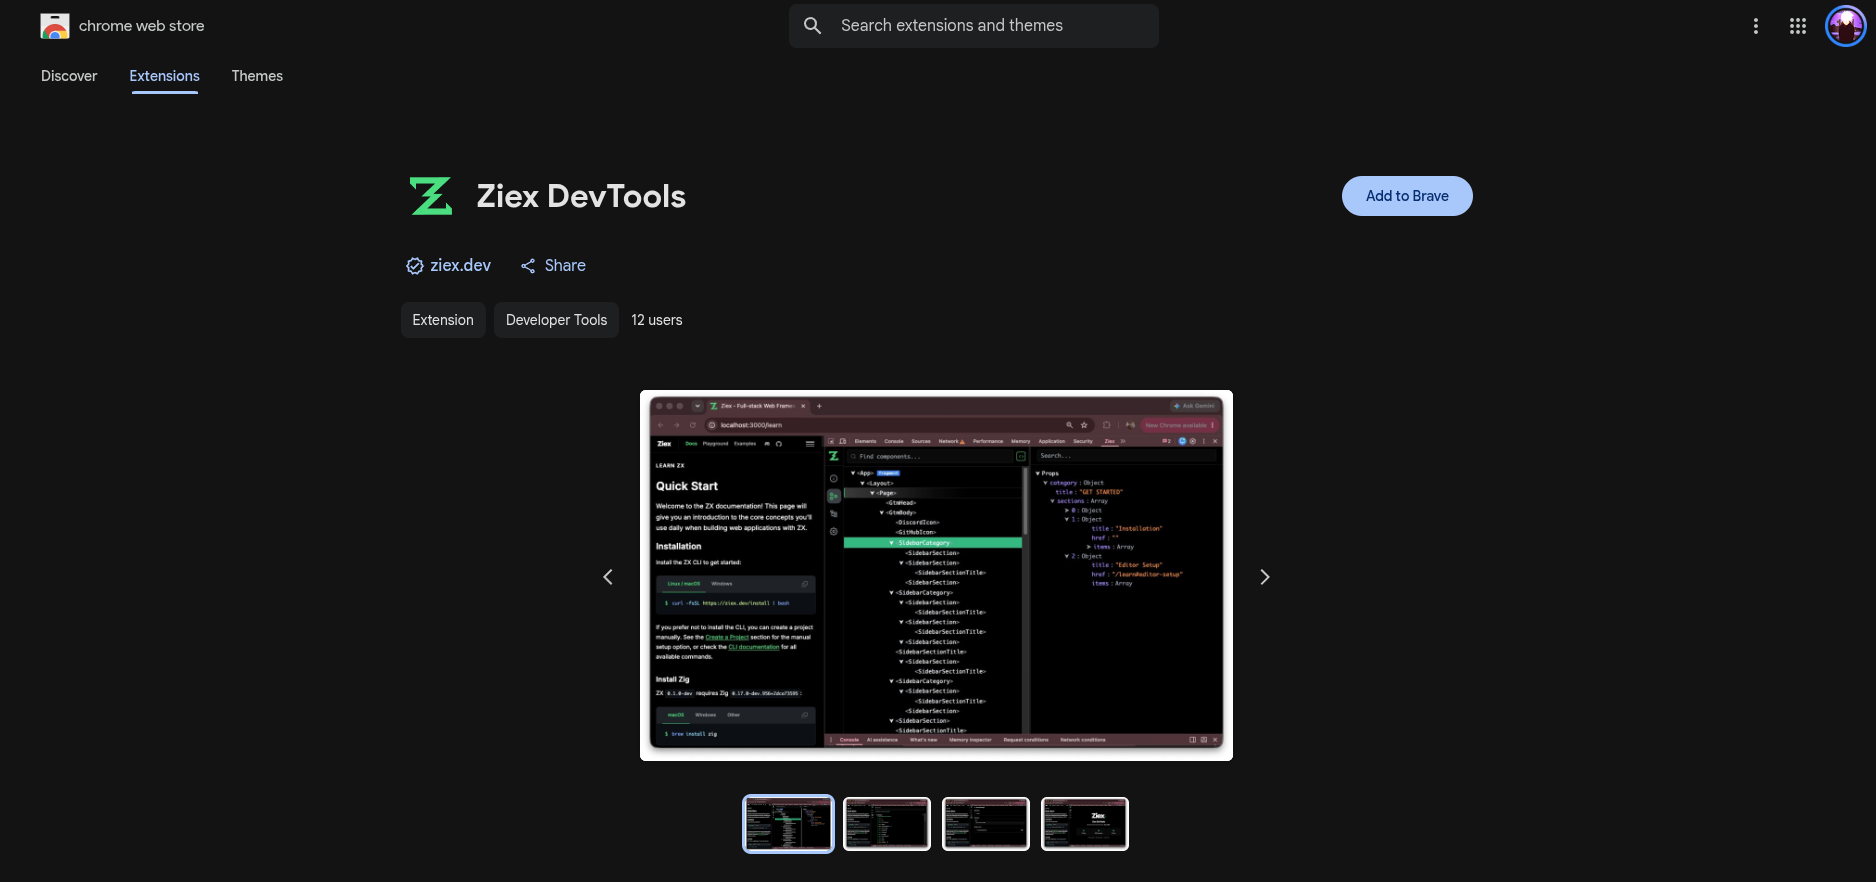Visit the ziex.dev publisher link
1876x882 pixels.
coord(460,266)
